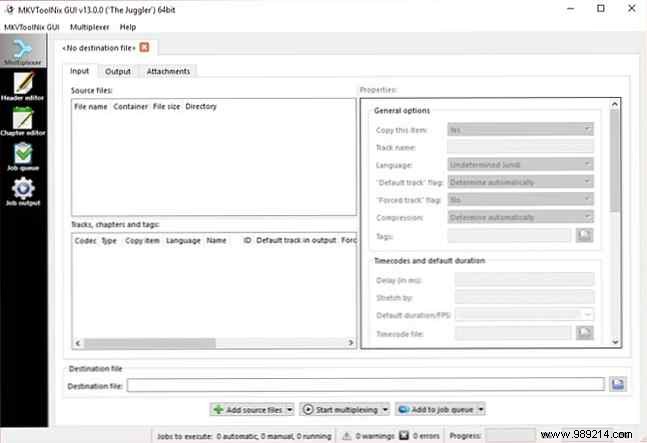
Task: Switch to the Attachments tab
Action: [x=168, y=71]
